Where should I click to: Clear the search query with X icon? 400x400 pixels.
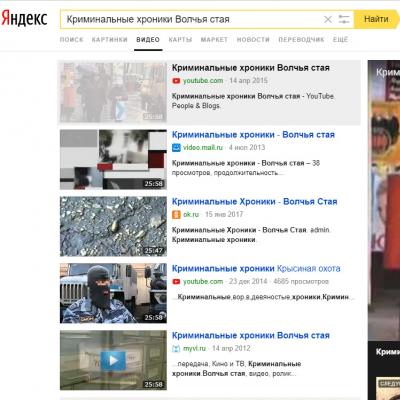pyautogui.click(x=328, y=19)
